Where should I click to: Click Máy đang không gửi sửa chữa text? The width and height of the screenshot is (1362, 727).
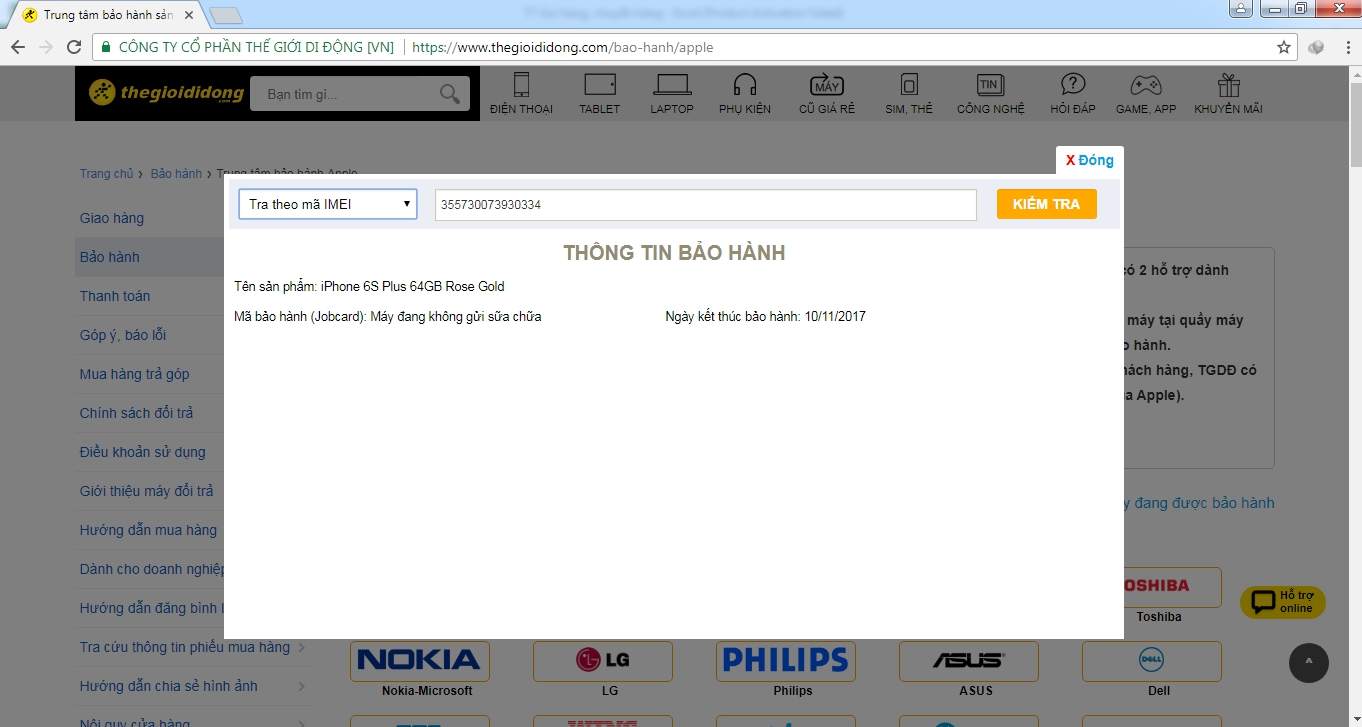(x=456, y=317)
